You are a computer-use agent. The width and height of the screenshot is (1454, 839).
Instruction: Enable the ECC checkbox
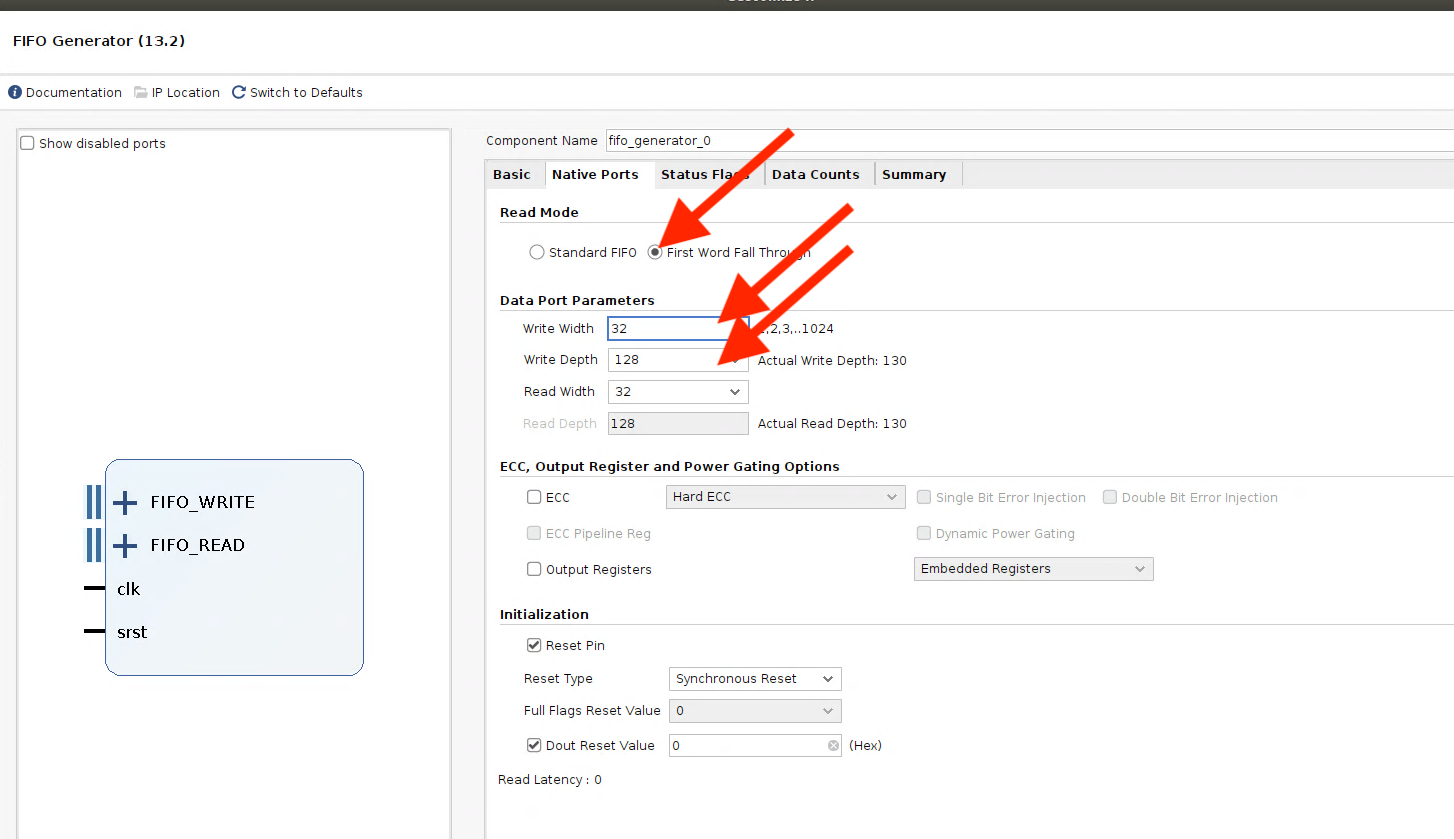534,497
